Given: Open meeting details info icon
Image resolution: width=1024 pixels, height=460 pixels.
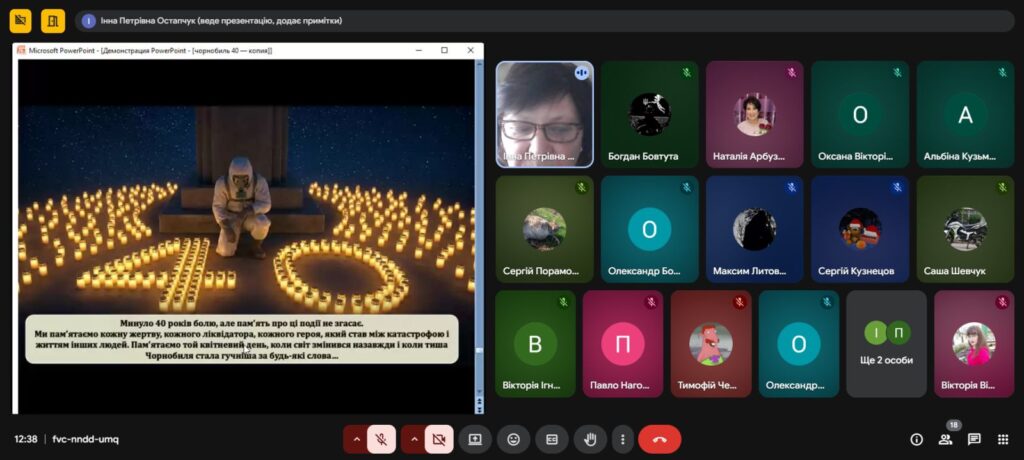Looking at the screenshot, I should (916, 439).
